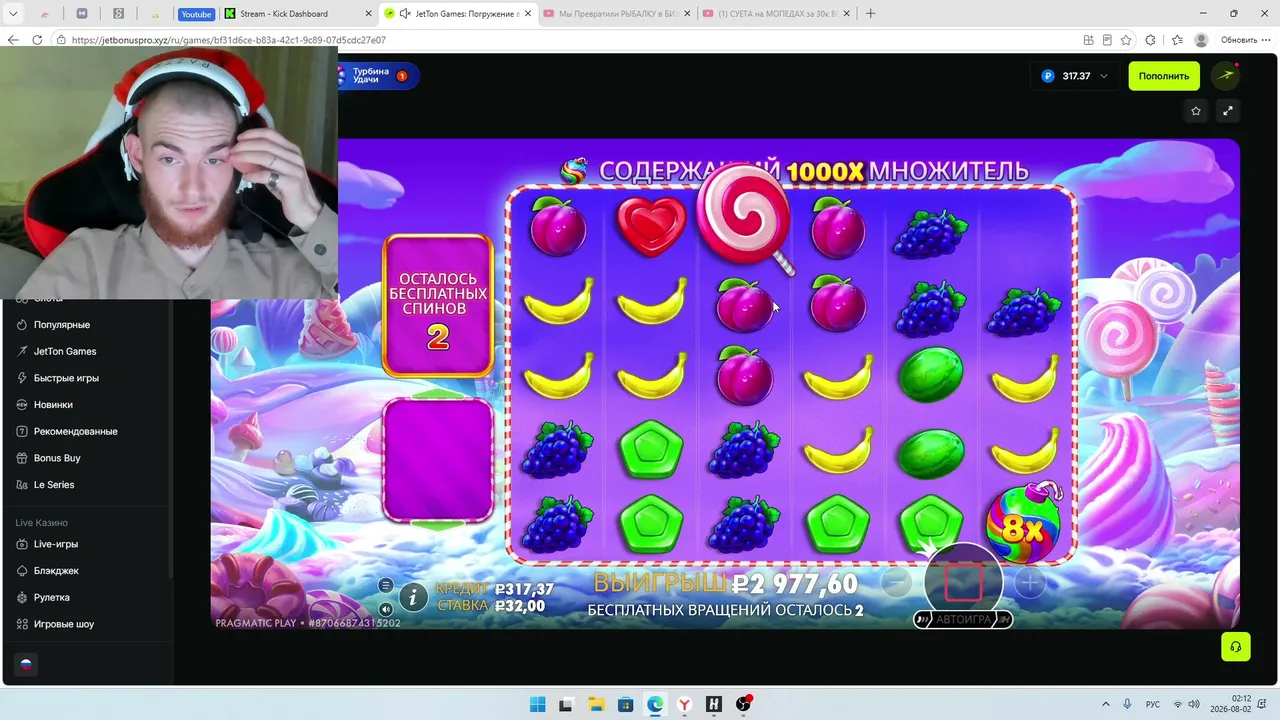Open the support headset chat button
The height and width of the screenshot is (720, 1280).
point(1236,646)
